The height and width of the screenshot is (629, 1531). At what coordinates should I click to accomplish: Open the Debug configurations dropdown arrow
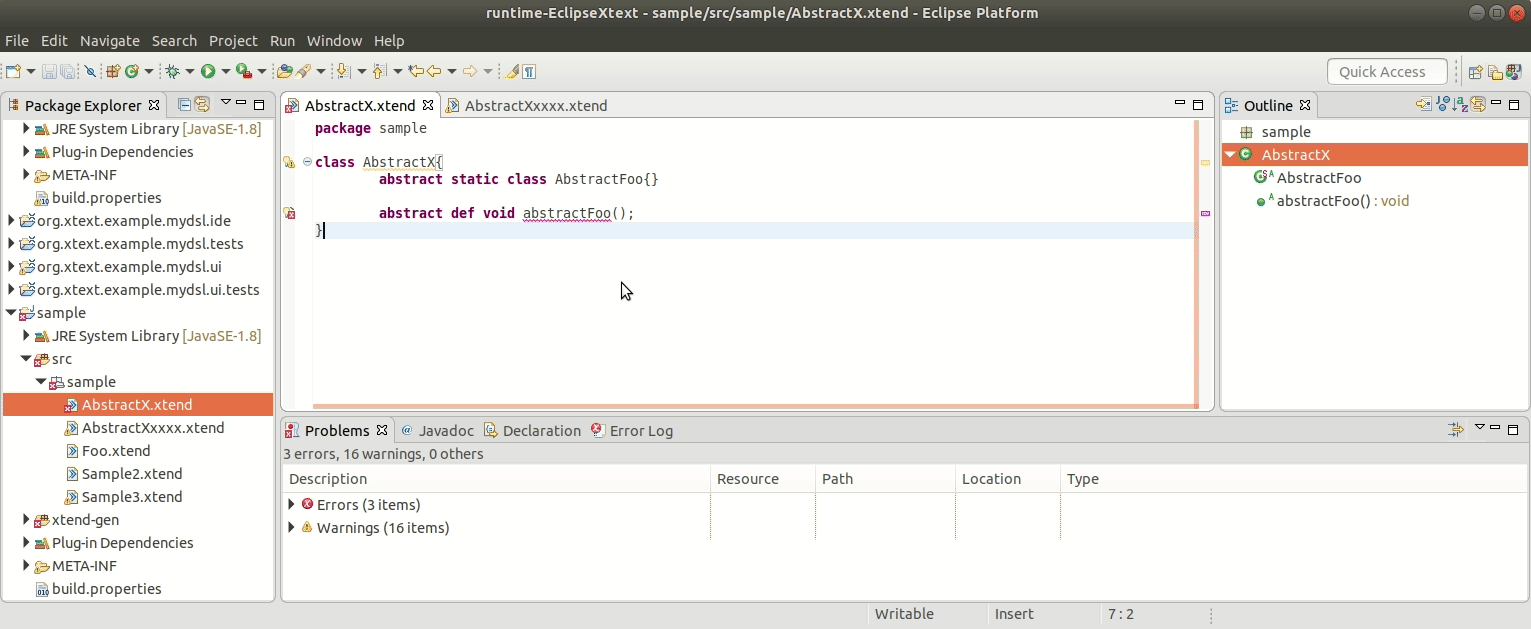(x=189, y=71)
